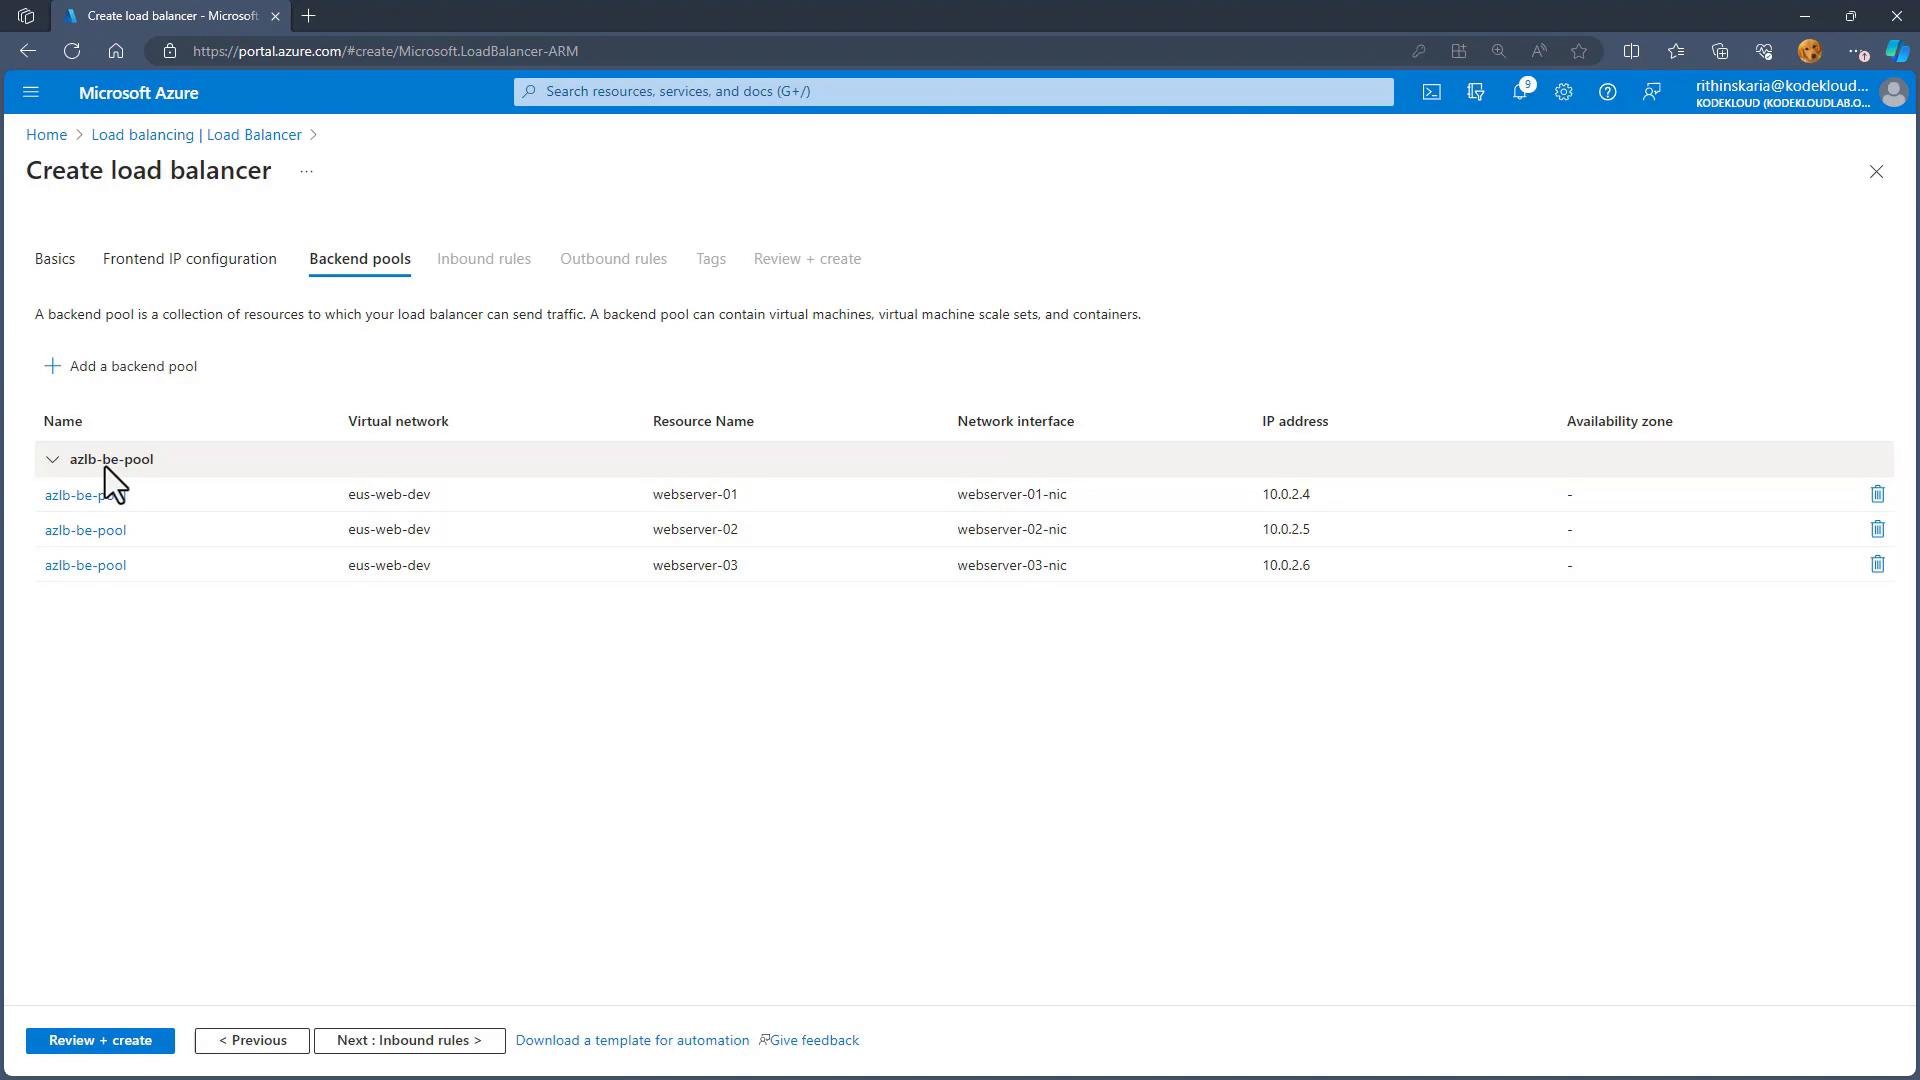Click the account avatar icon

point(1894,92)
